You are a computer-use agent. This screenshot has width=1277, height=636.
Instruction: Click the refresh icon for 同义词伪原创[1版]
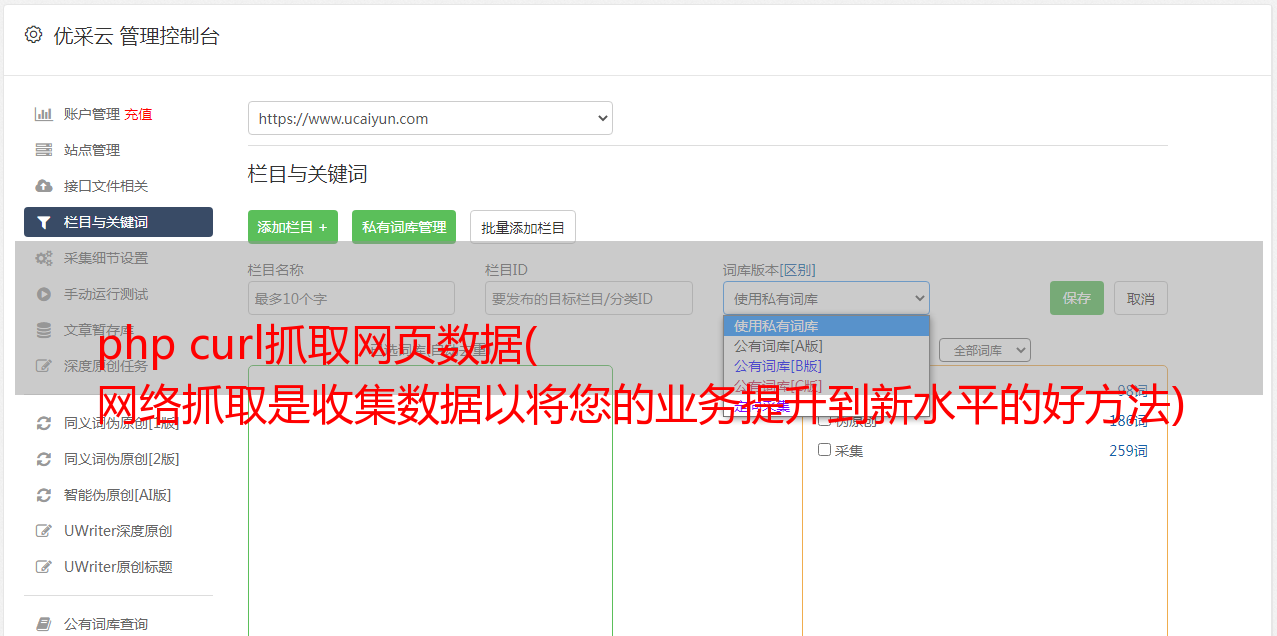point(43,423)
